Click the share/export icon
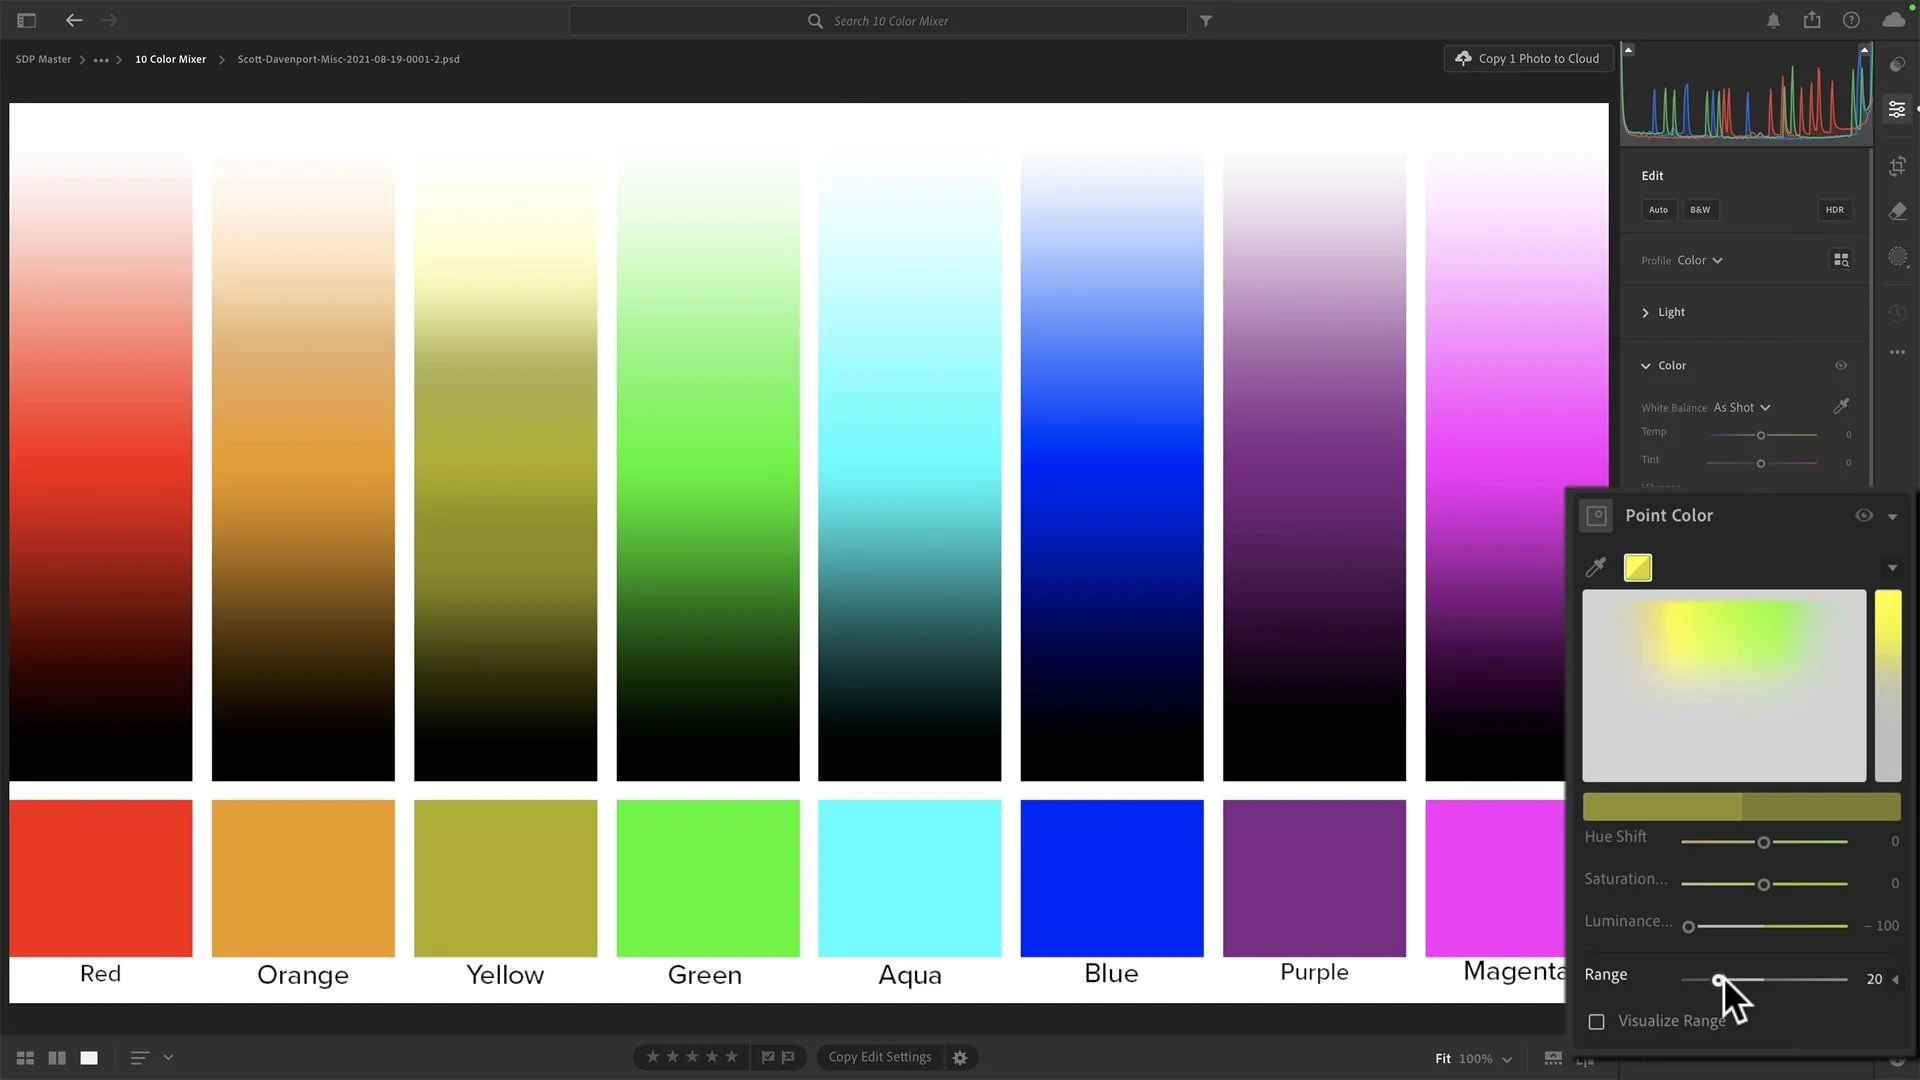 point(1812,20)
